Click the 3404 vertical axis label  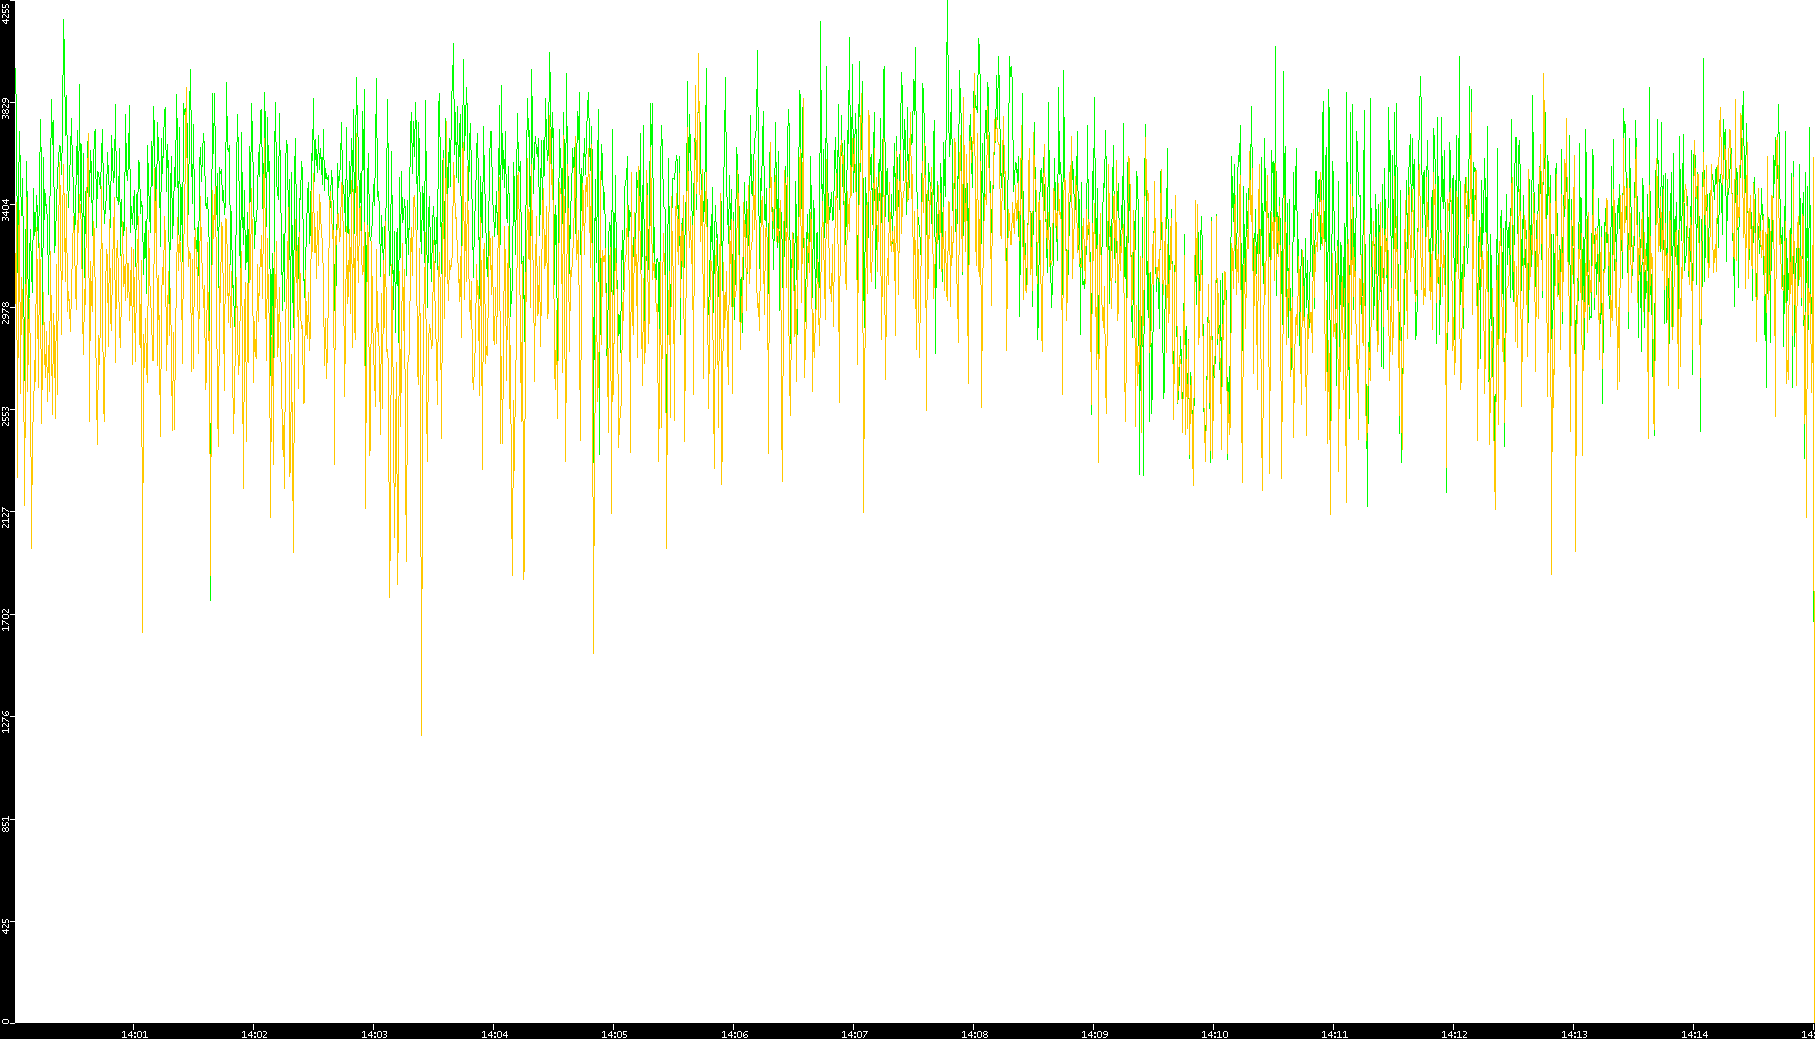point(6,210)
